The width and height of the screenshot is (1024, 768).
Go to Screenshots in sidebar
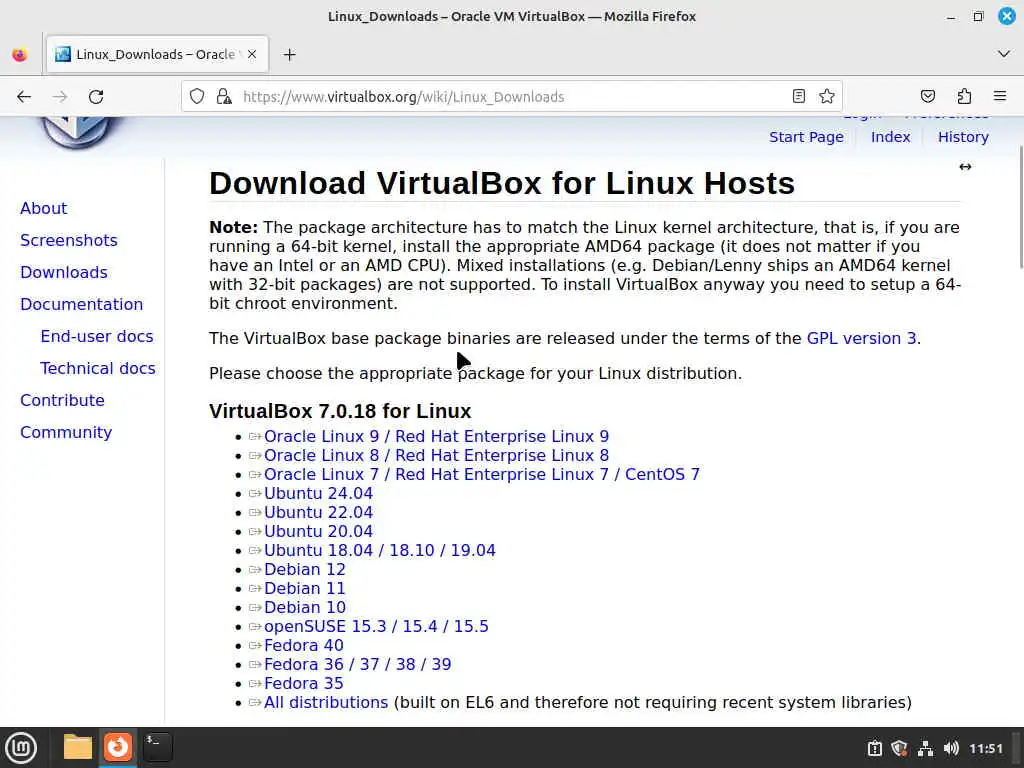(x=69, y=240)
